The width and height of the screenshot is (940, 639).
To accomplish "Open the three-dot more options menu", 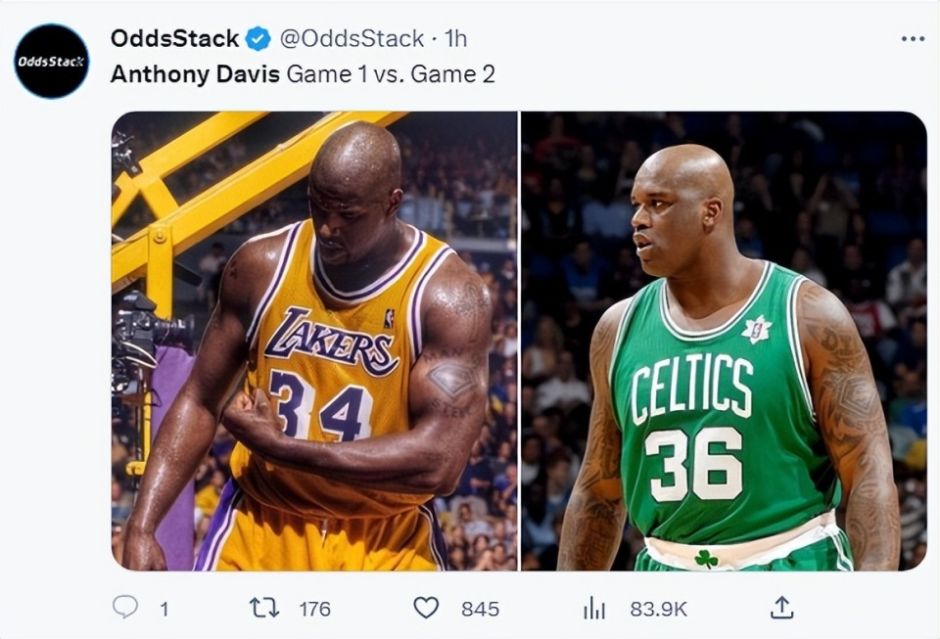I will (x=912, y=38).
